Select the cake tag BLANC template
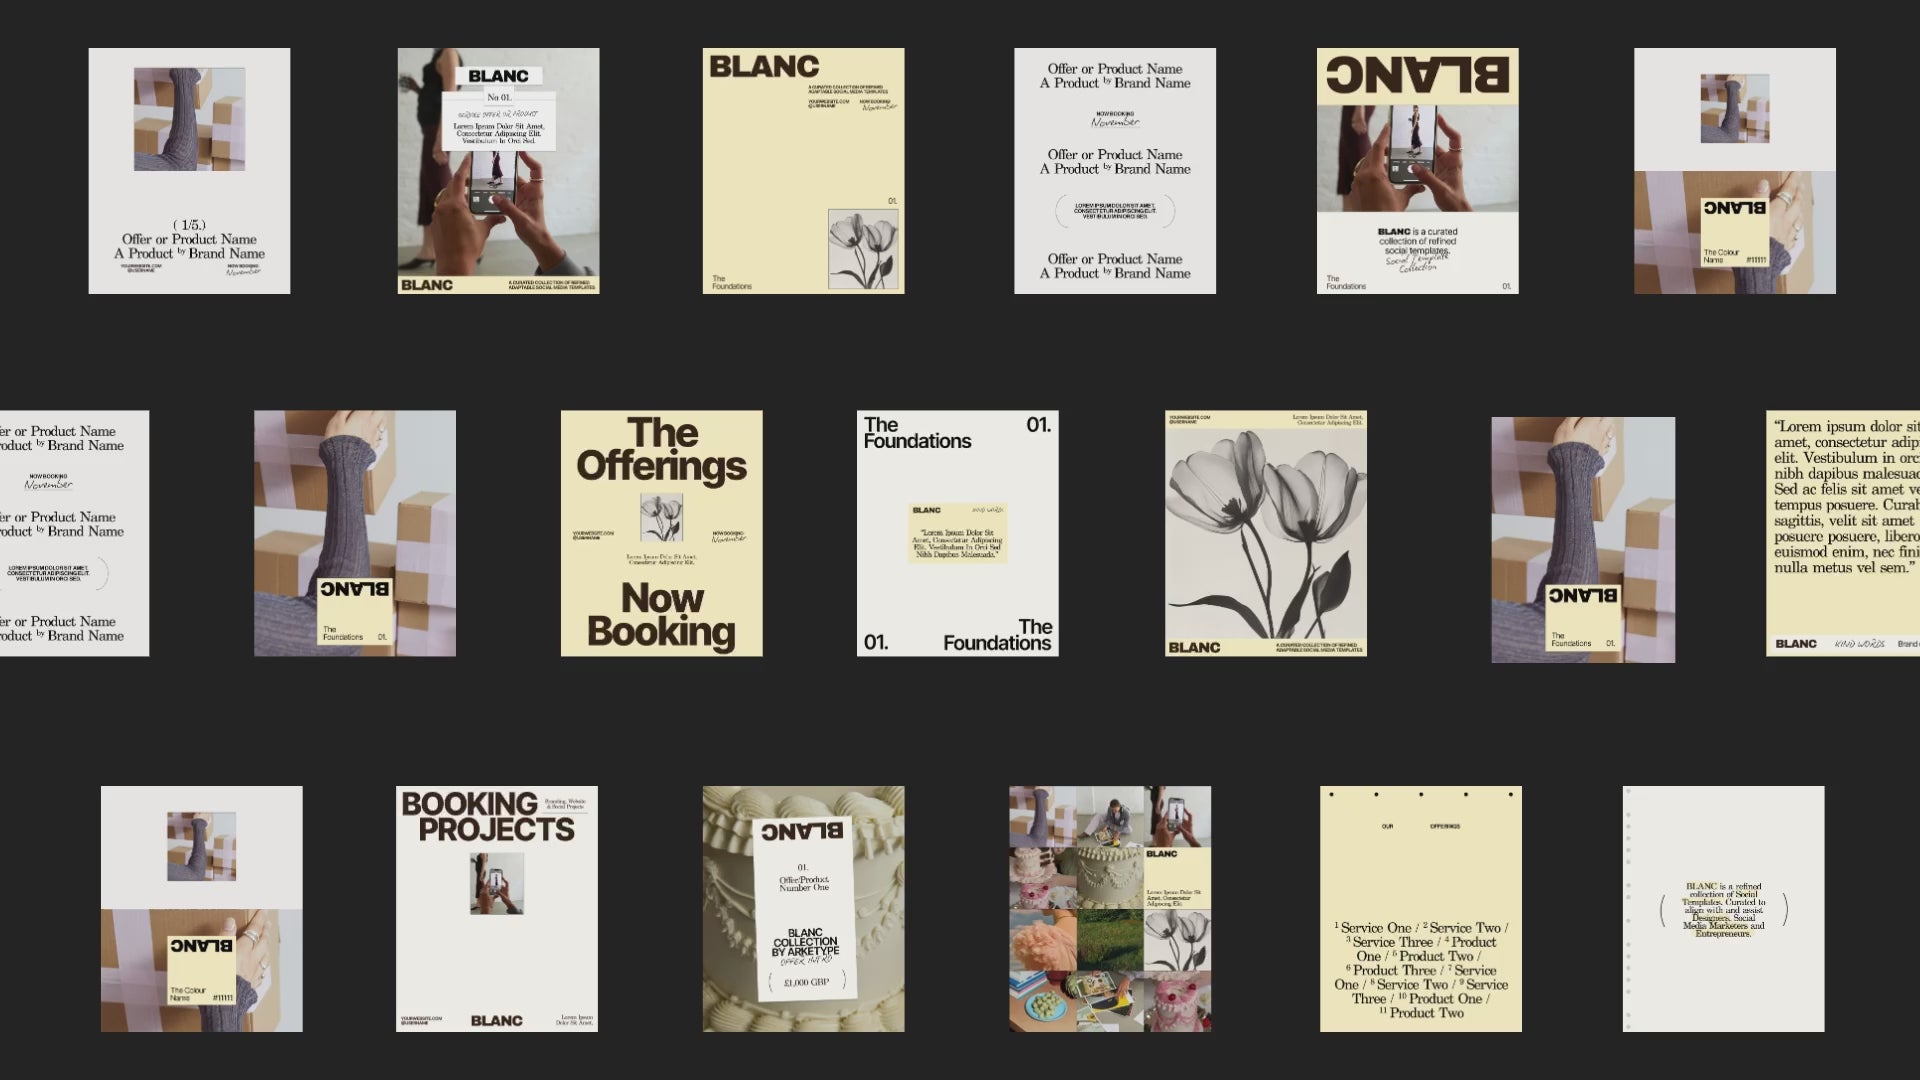 click(803, 908)
